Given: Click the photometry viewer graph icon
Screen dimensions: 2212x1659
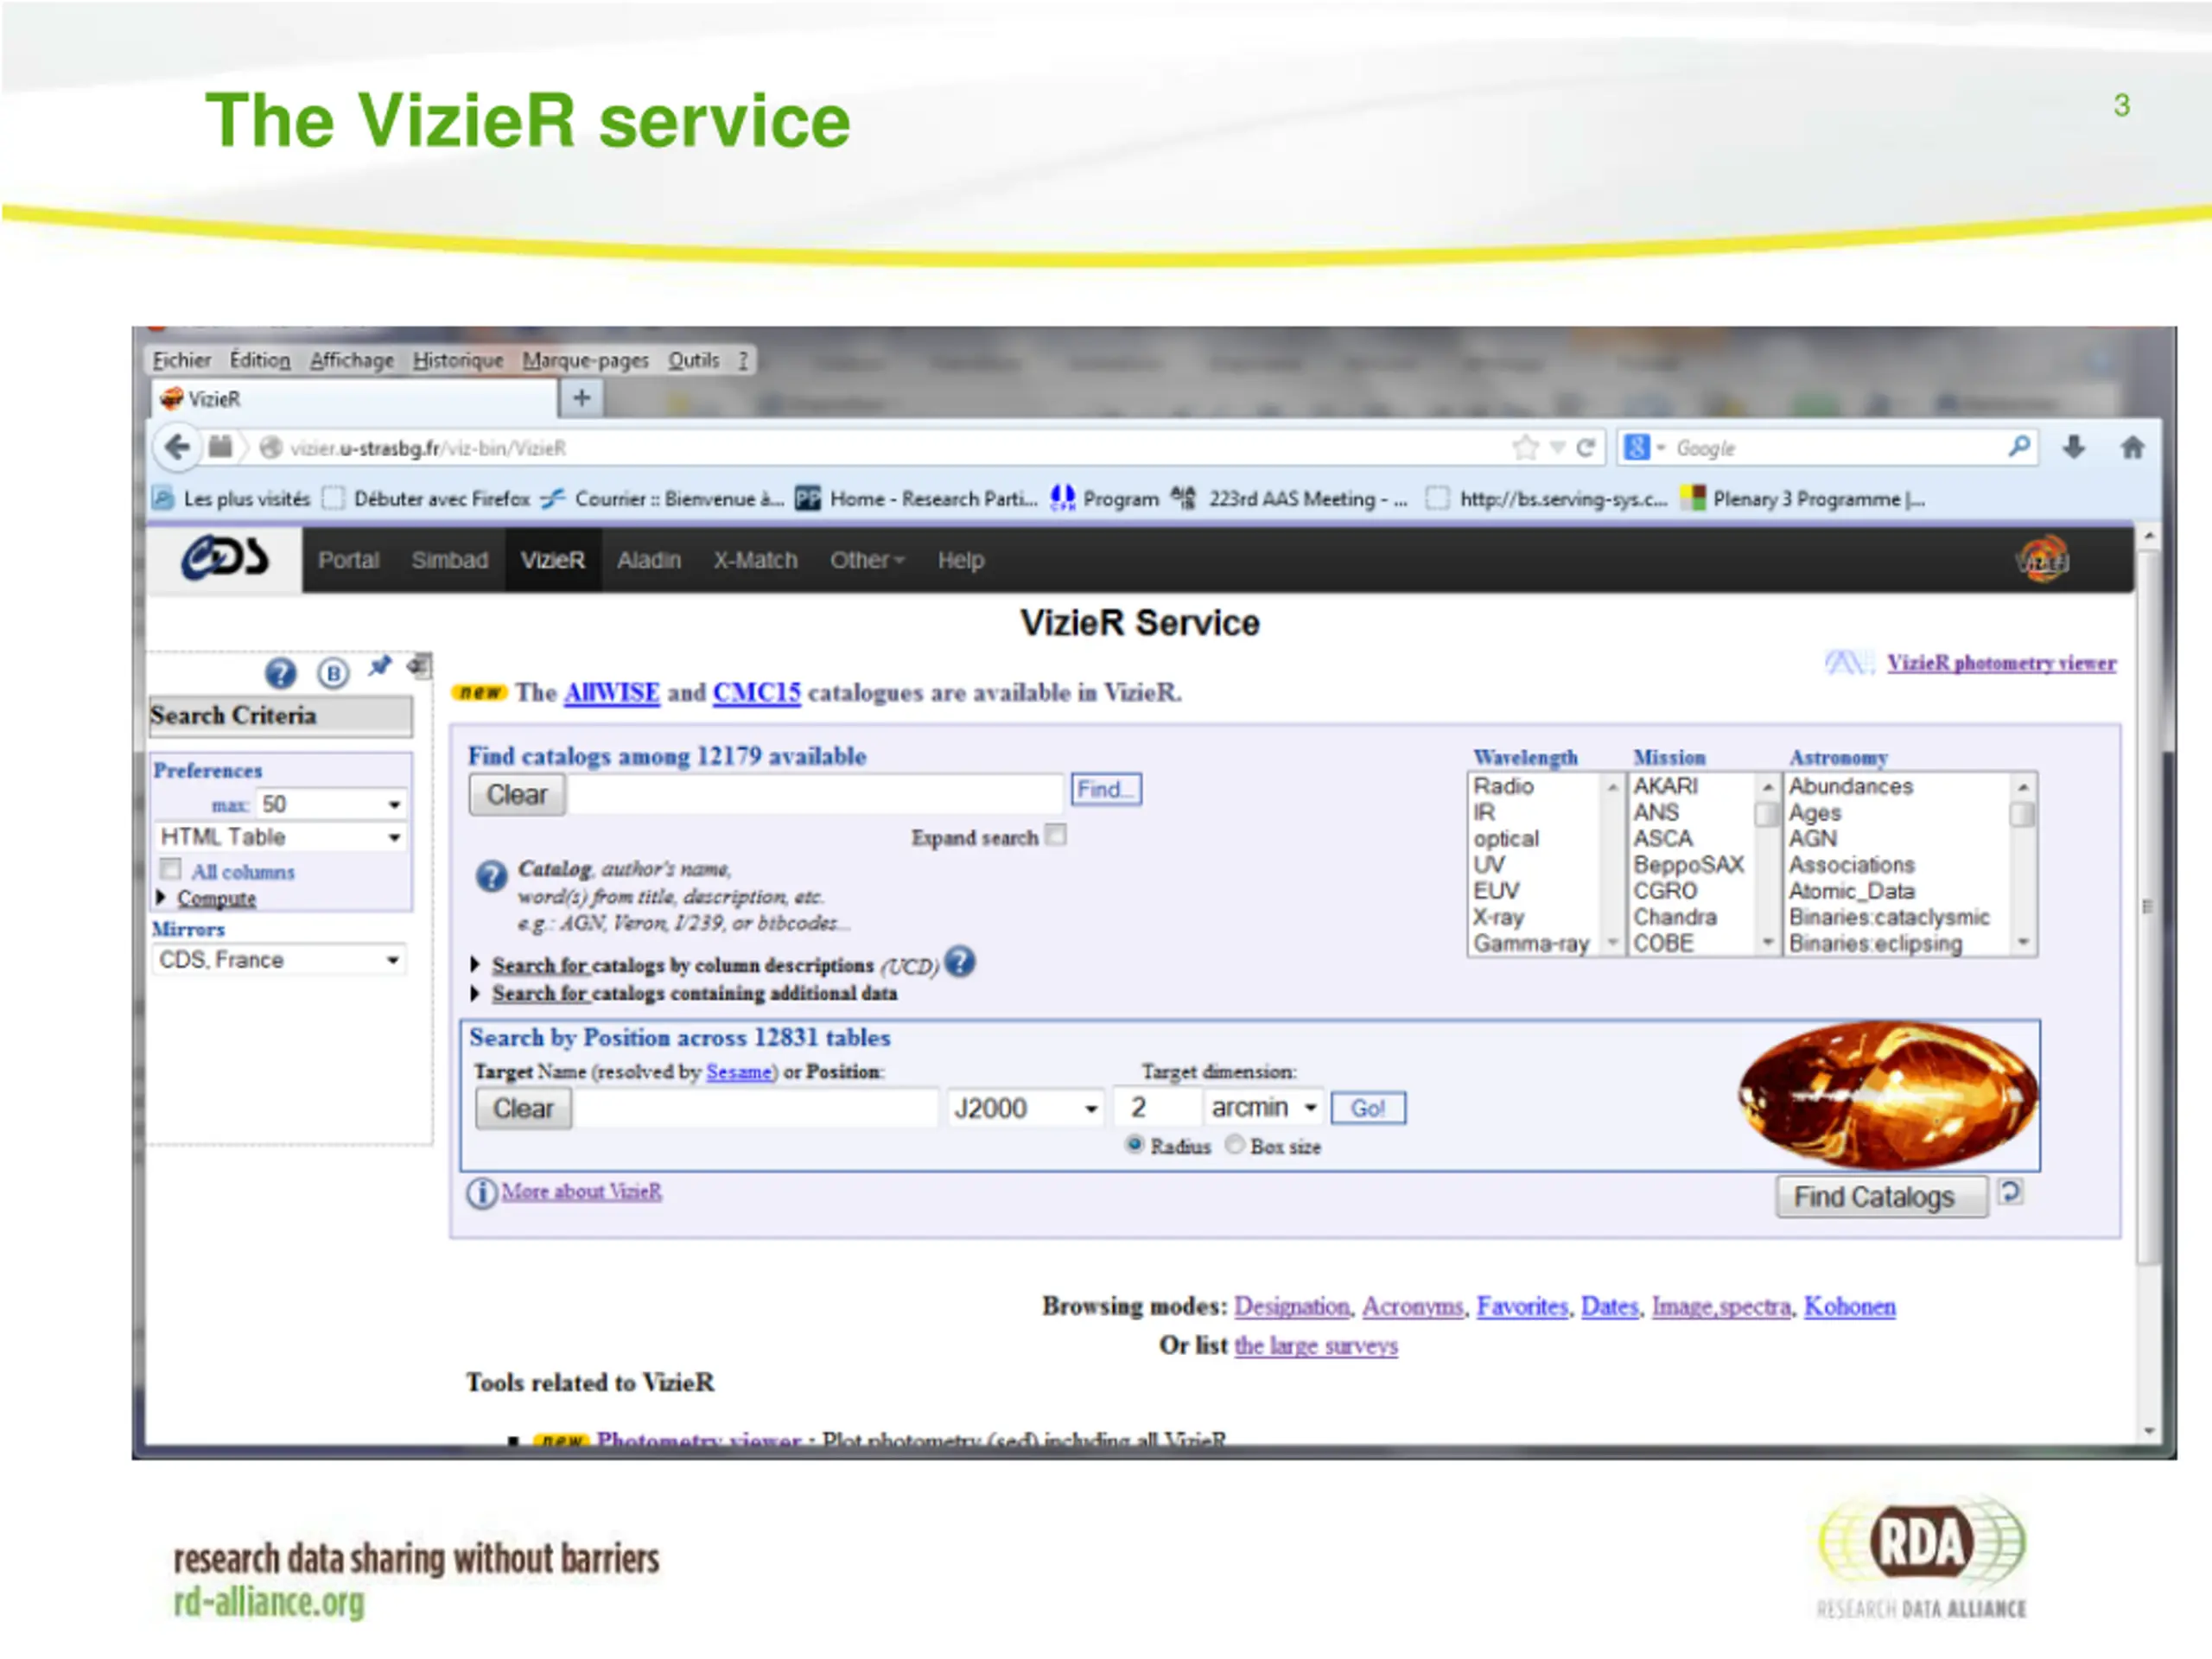Looking at the screenshot, I should tap(1848, 662).
